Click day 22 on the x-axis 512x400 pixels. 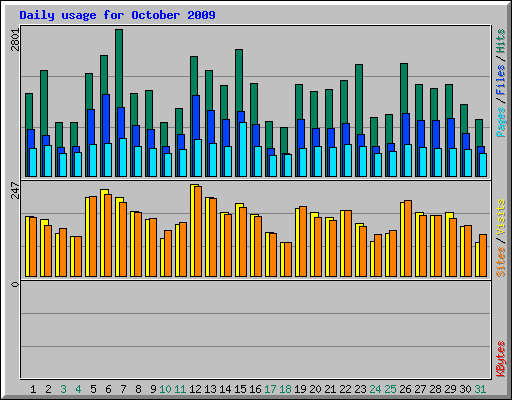(x=345, y=389)
